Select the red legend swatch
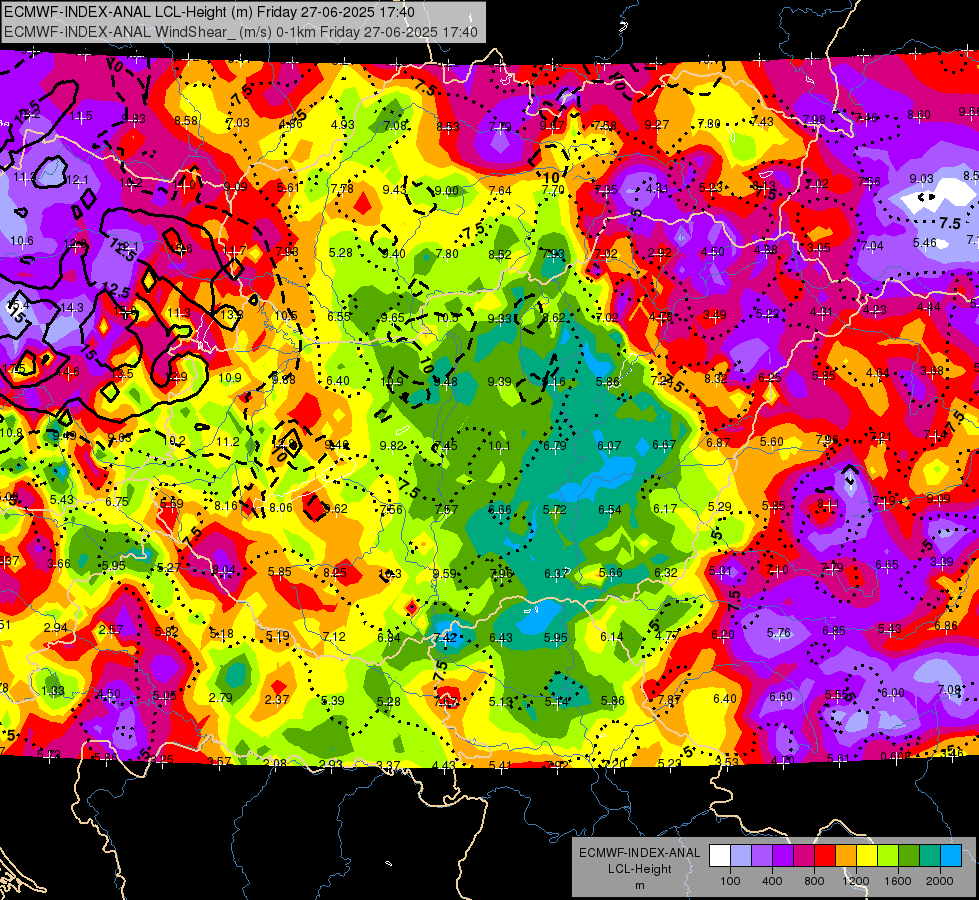Image resolution: width=979 pixels, height=900 pixels. click(x=825, y=856)
